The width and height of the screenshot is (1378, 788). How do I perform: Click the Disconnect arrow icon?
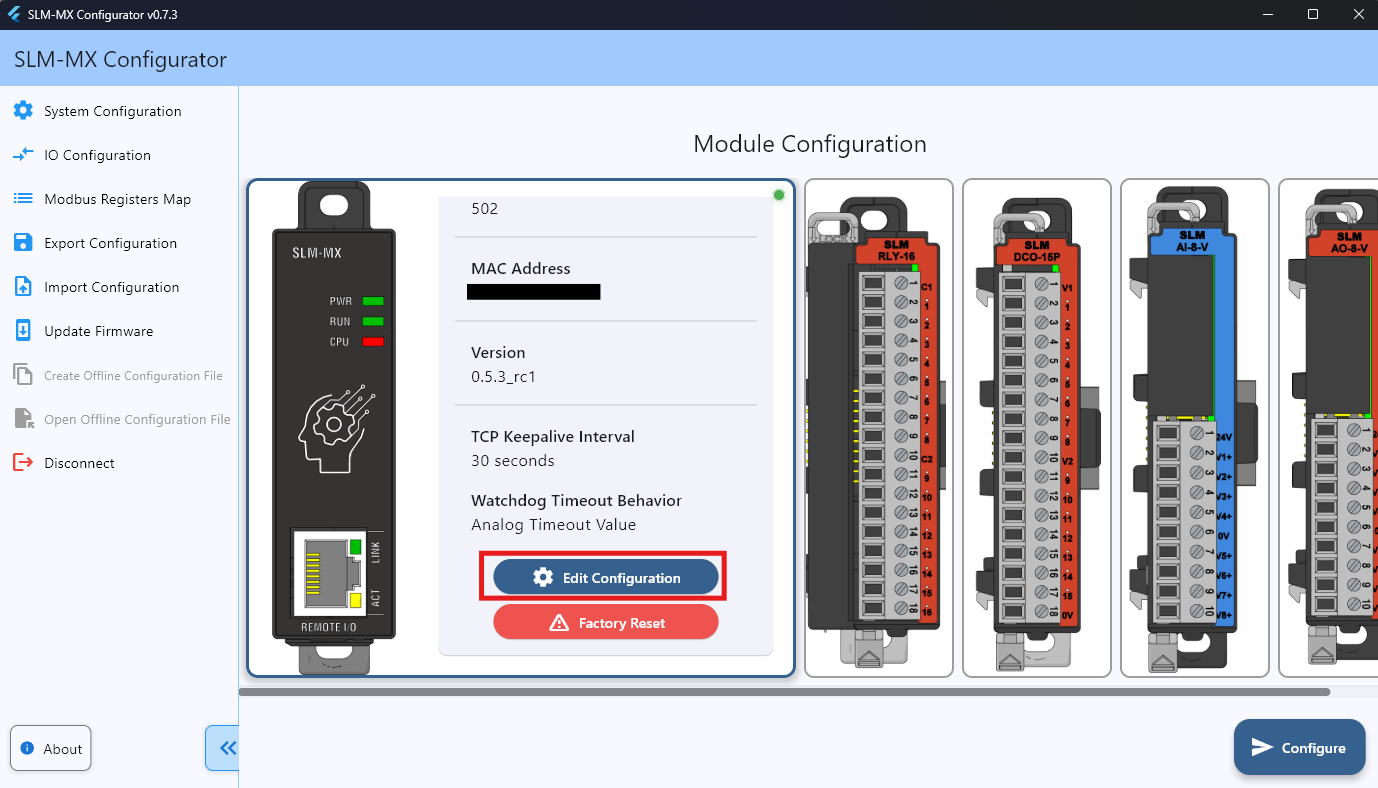(x=23, y=462)
